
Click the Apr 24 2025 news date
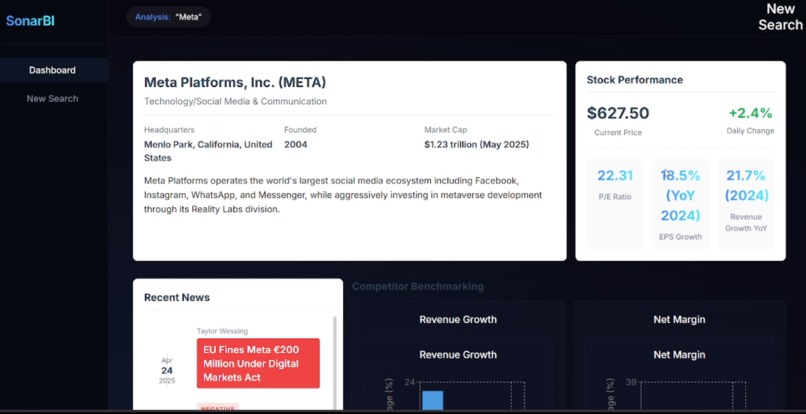167,370
